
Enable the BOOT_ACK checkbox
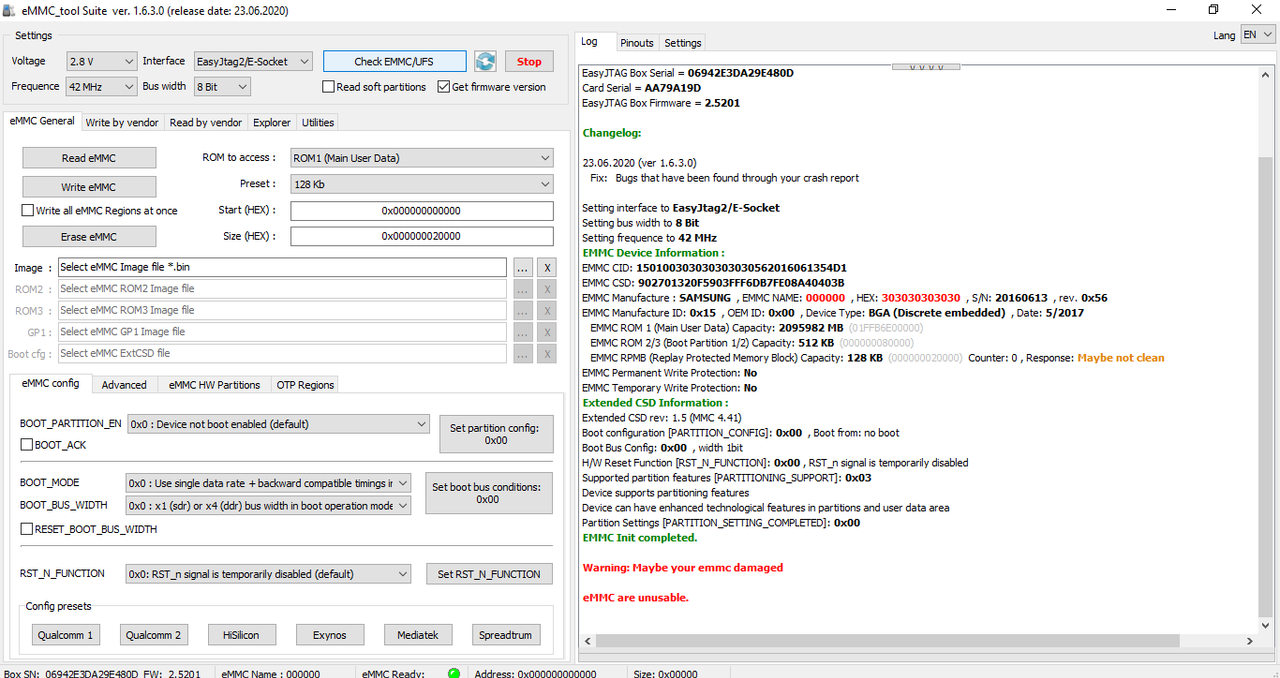(27, 445)
